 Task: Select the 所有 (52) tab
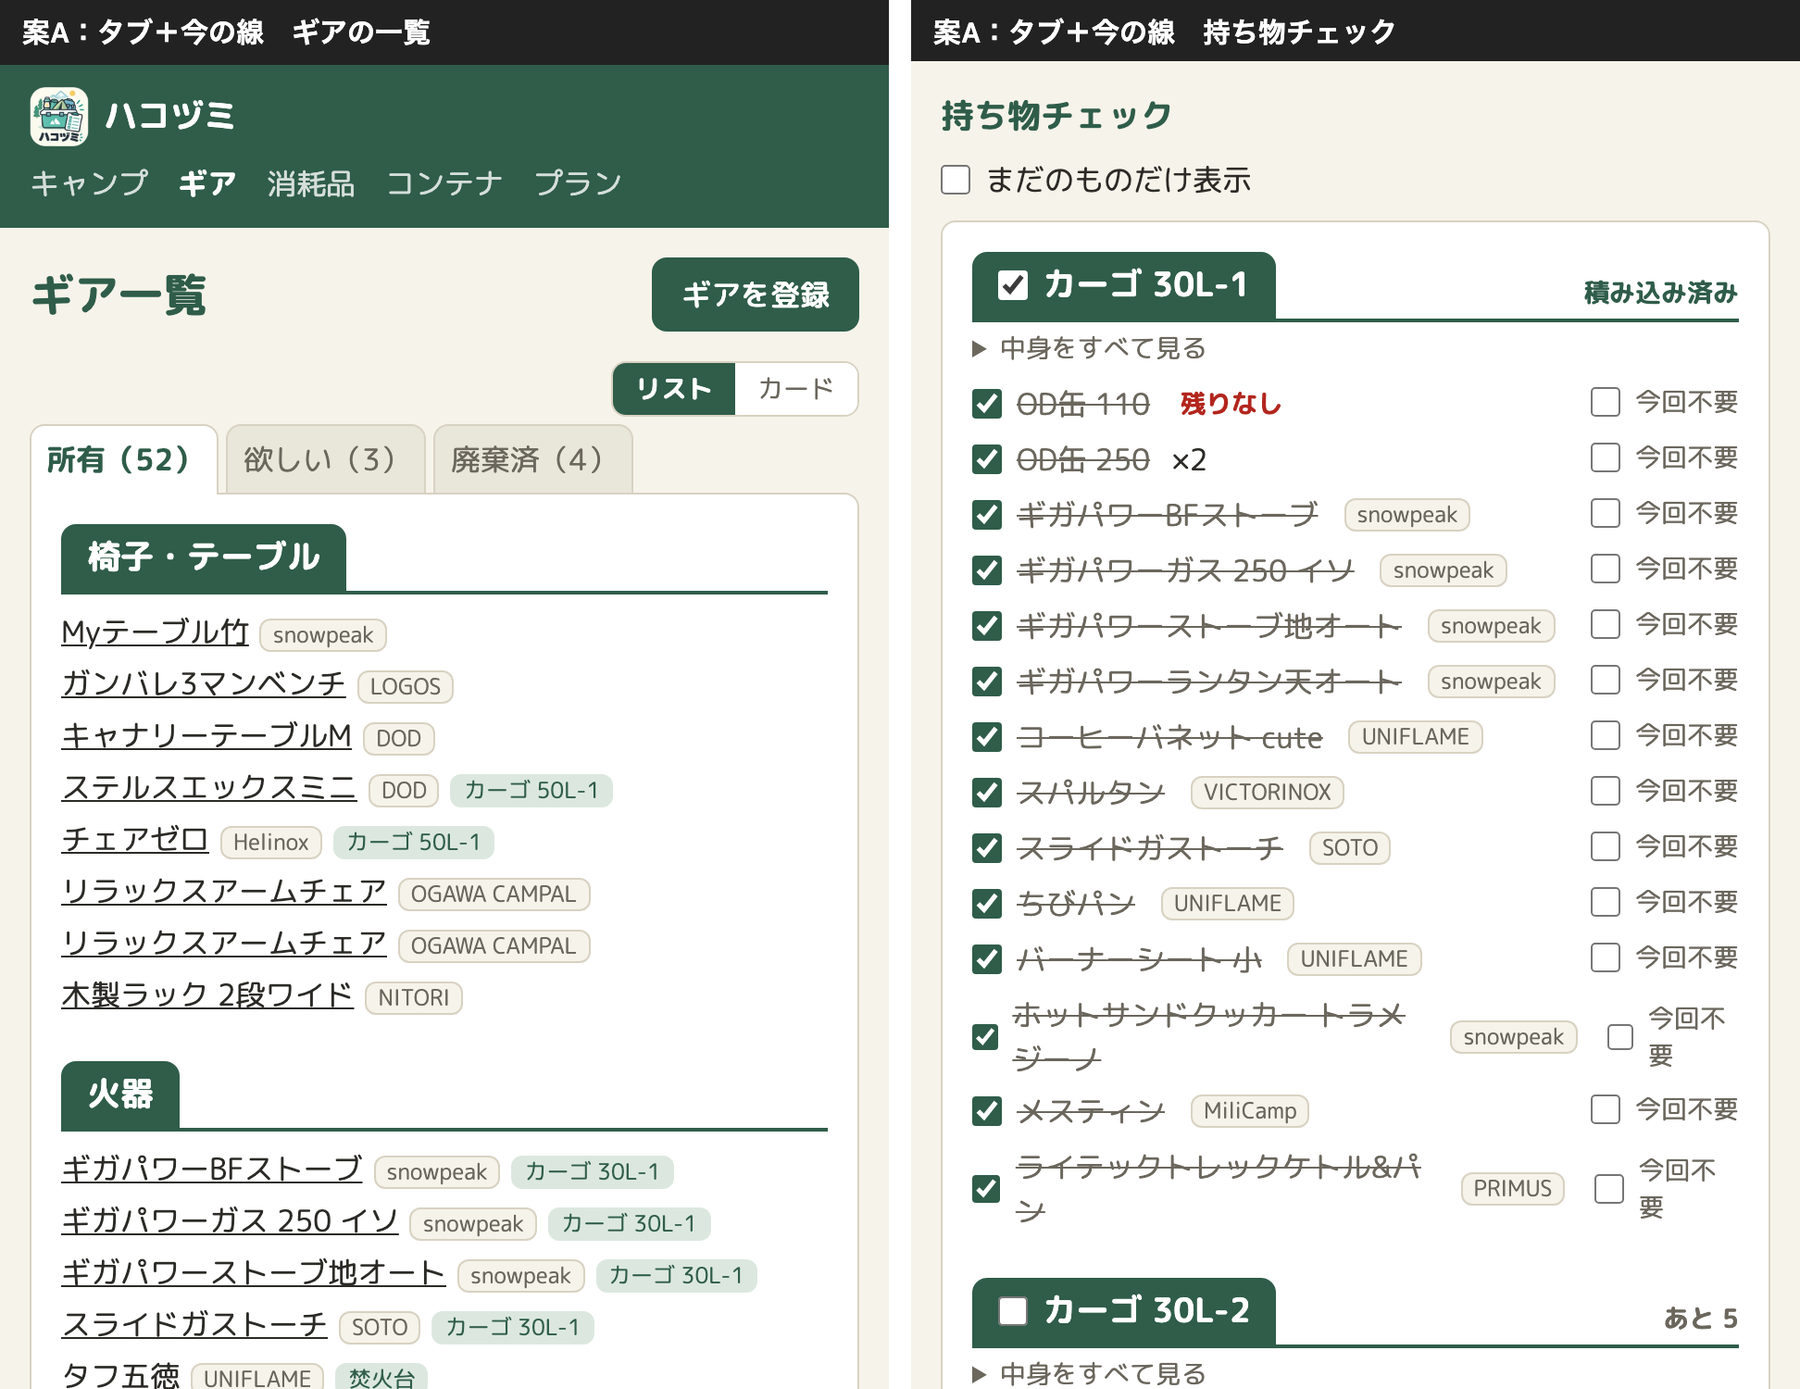point(123,460)
